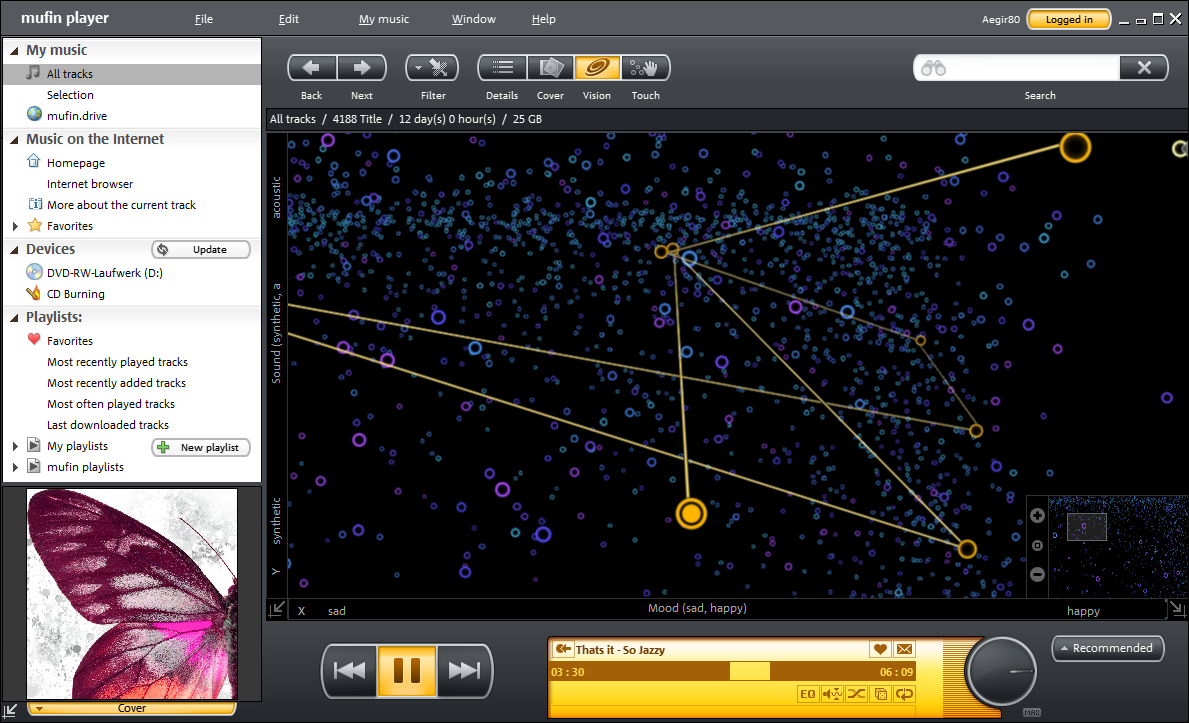Image resolution: width=1189 pixels, height=723 pixels.
Task: Reset zoom with center circle button
Action: [x=1037, y=545]
